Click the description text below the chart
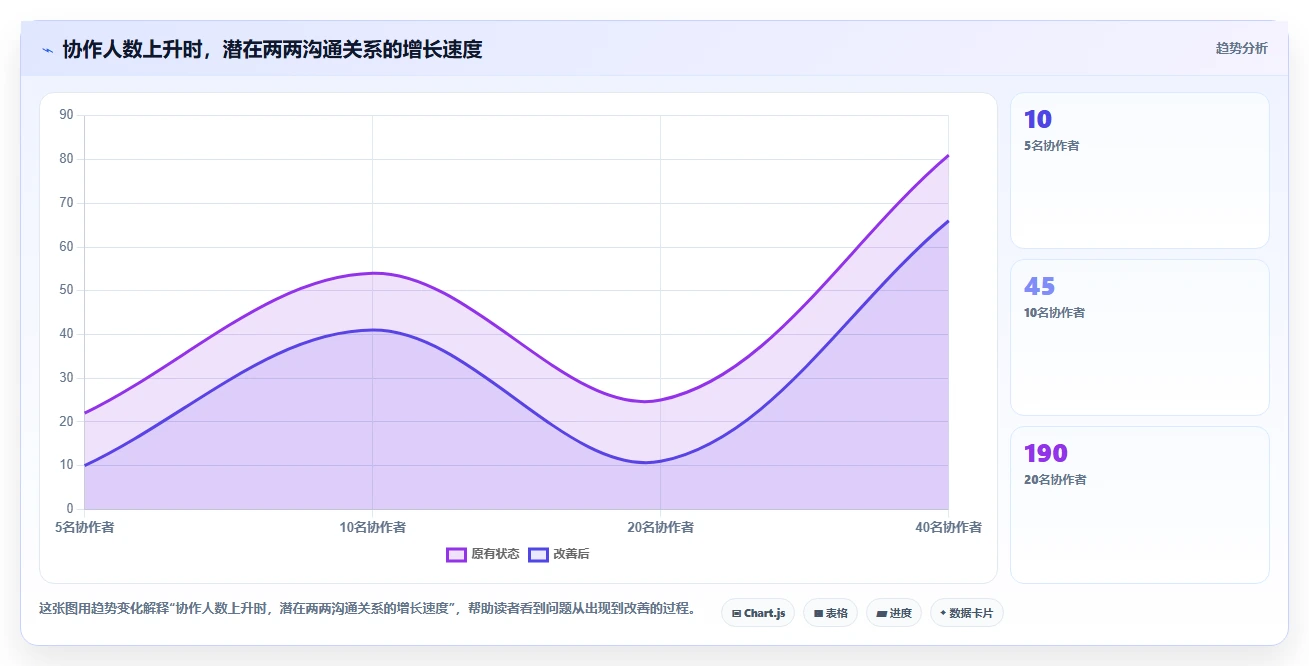The height and width of the screenshot is (666, 1309). (x=368, y=608)
